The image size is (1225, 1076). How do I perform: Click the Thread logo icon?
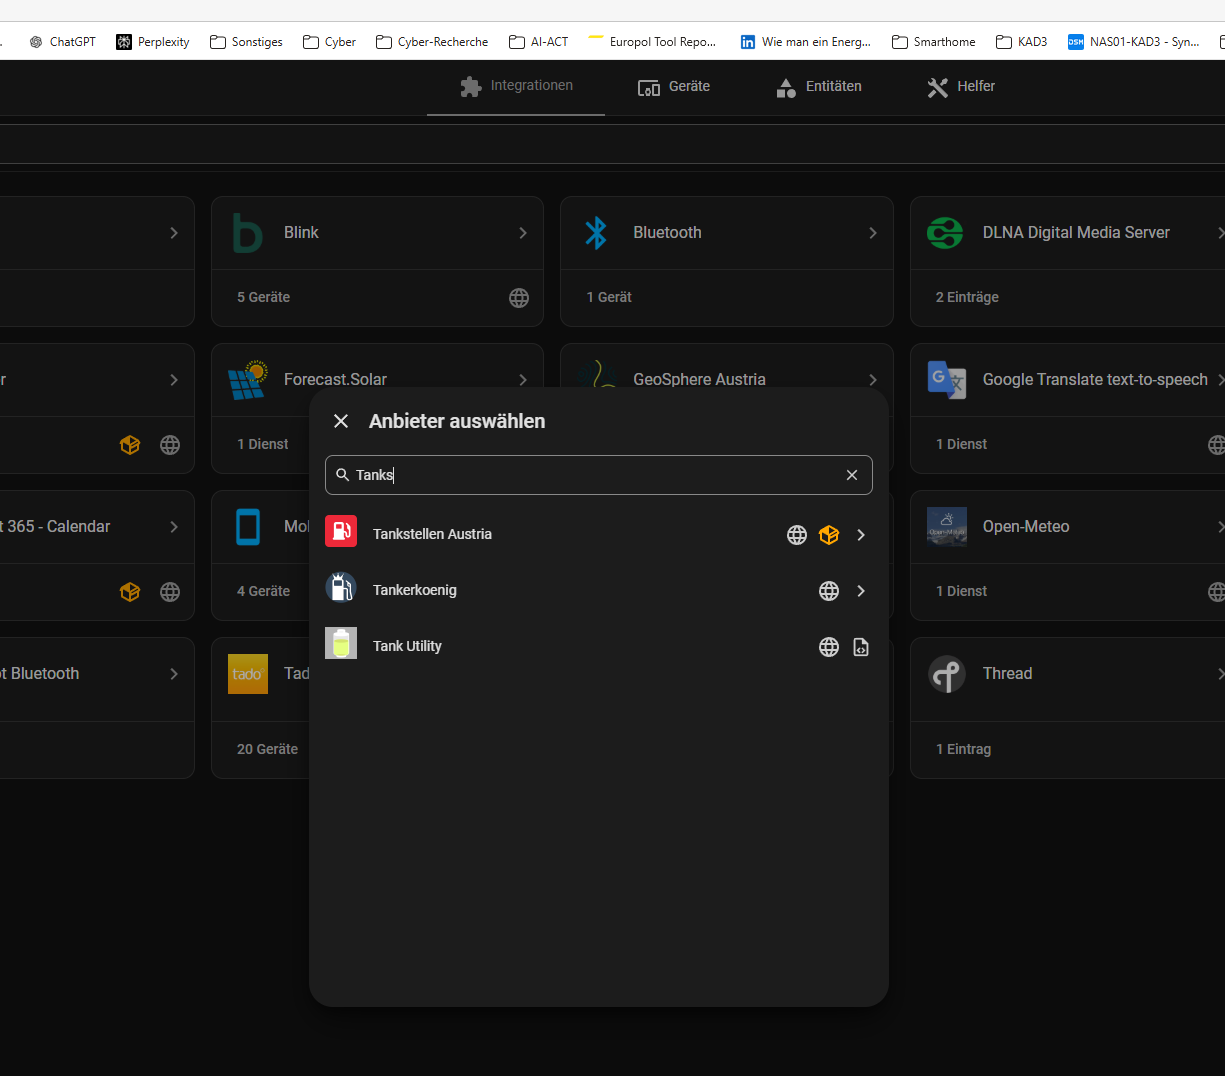click(x=946, y=674)
